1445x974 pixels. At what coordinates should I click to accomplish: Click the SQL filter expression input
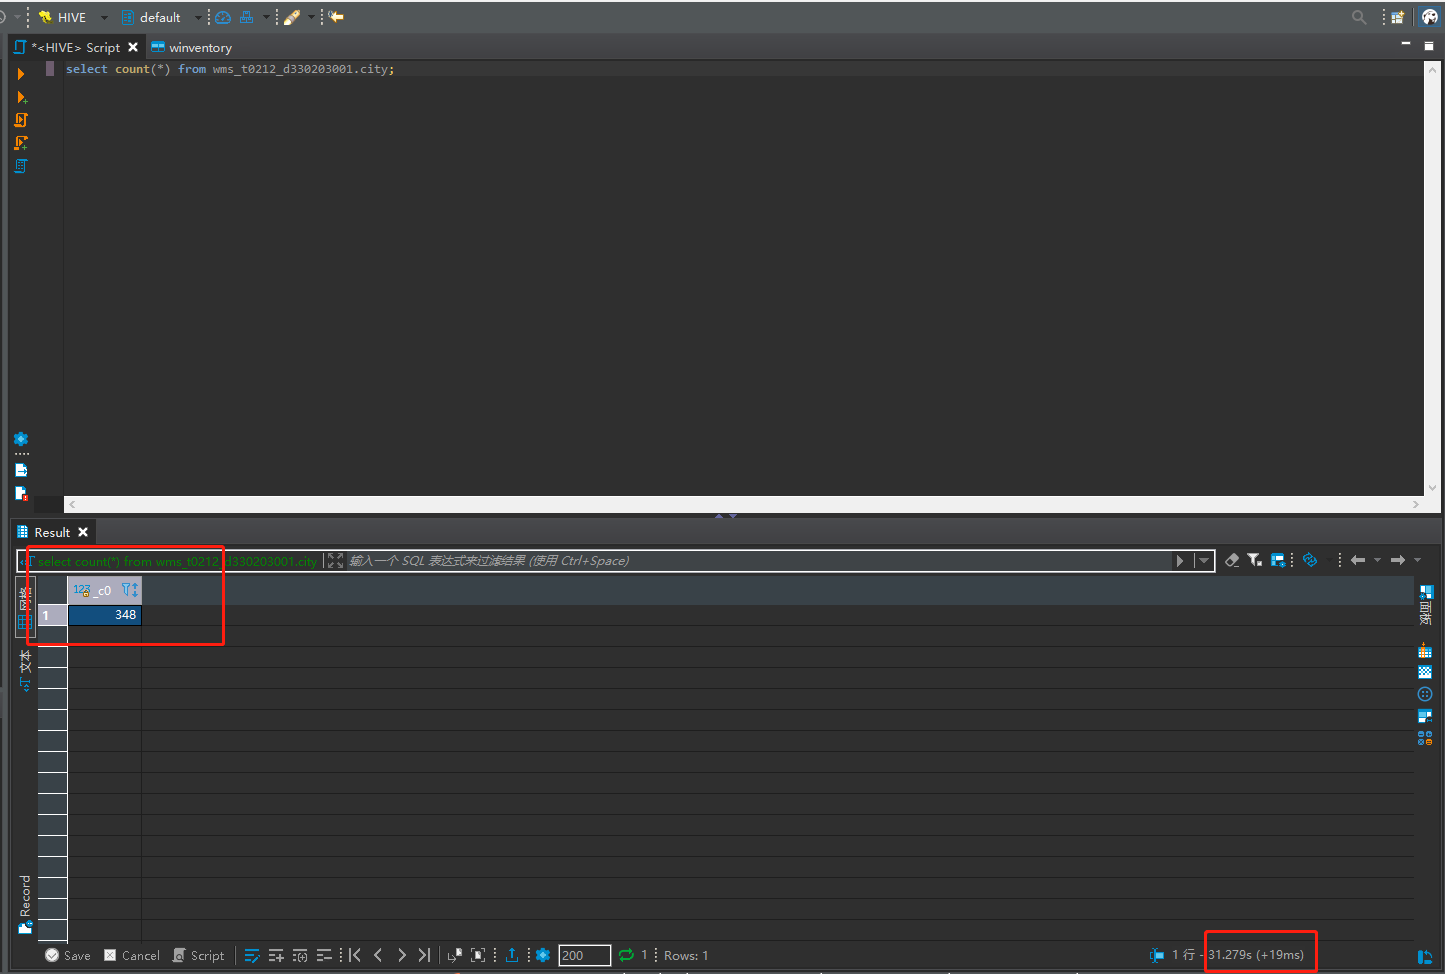click(x=759, y=560)
